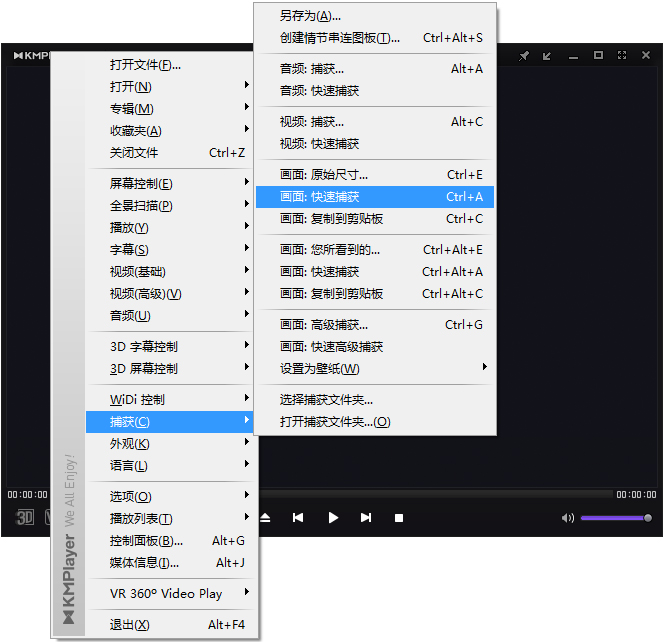Select 打开捕获文件夹...(O)
The width and height of the screenshot is (665, 642).
pos(375,422)
